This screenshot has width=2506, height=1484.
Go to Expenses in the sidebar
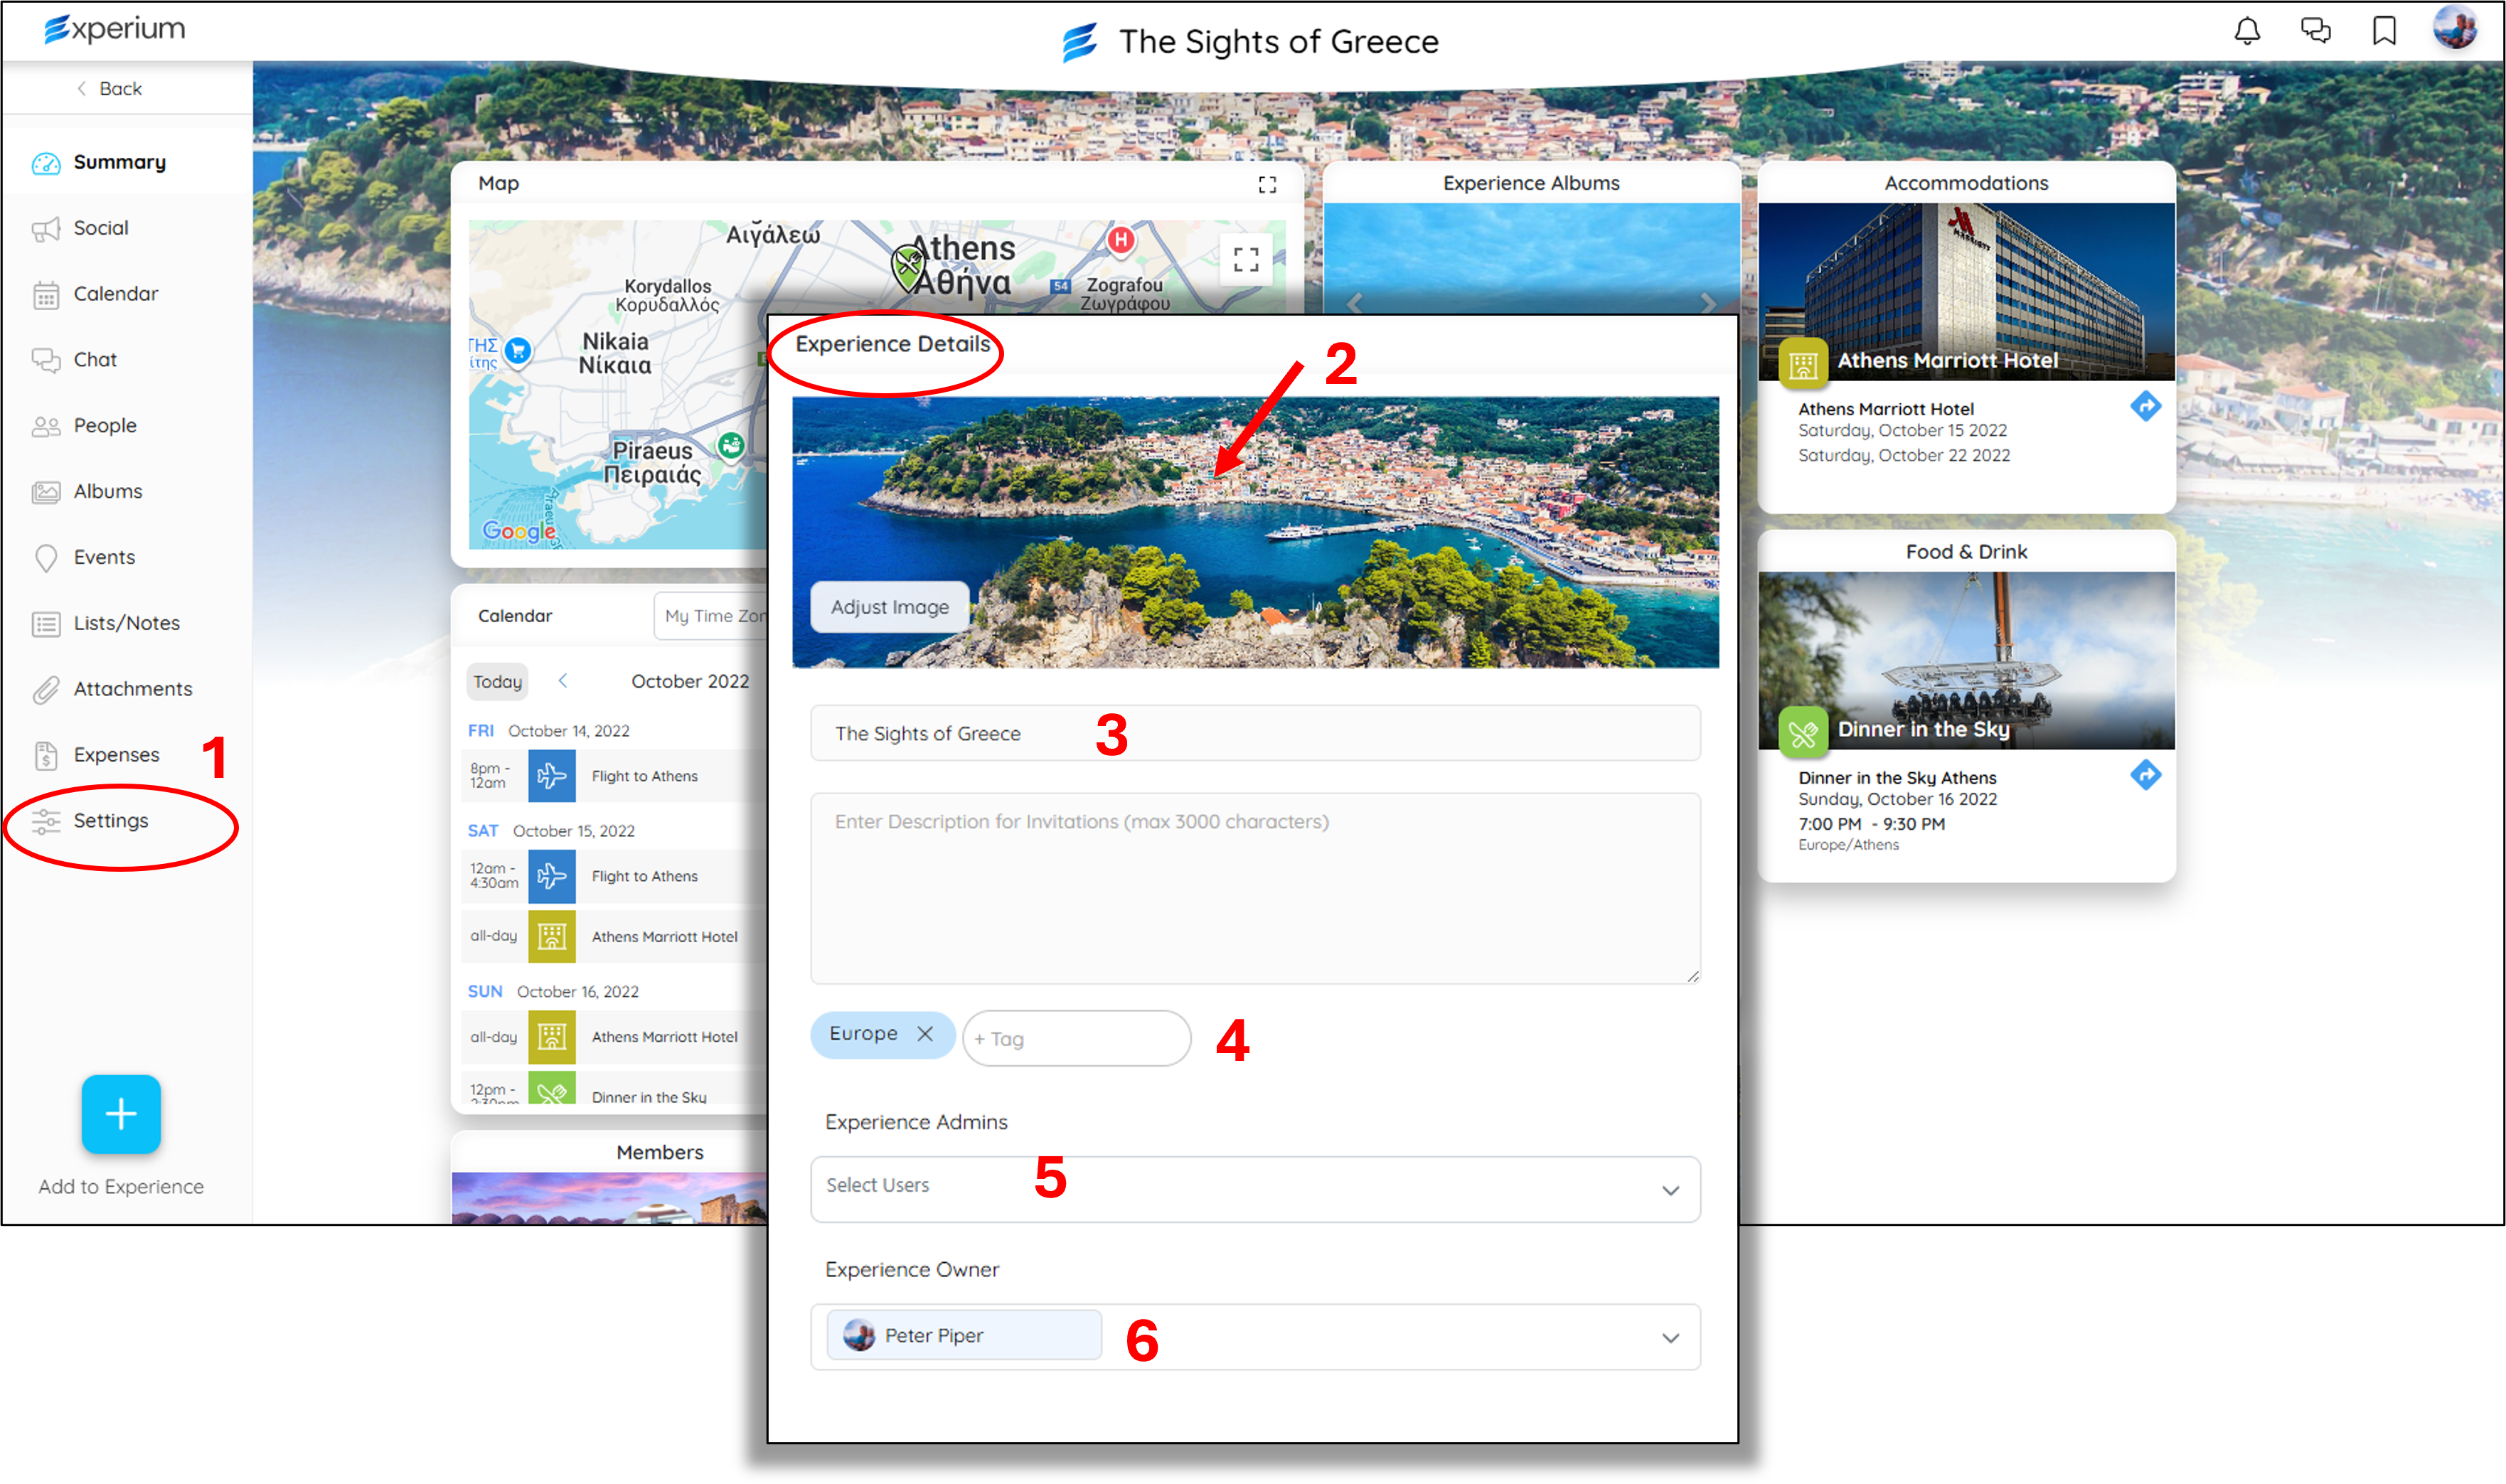pyautogui.click(x=116, y=755)
